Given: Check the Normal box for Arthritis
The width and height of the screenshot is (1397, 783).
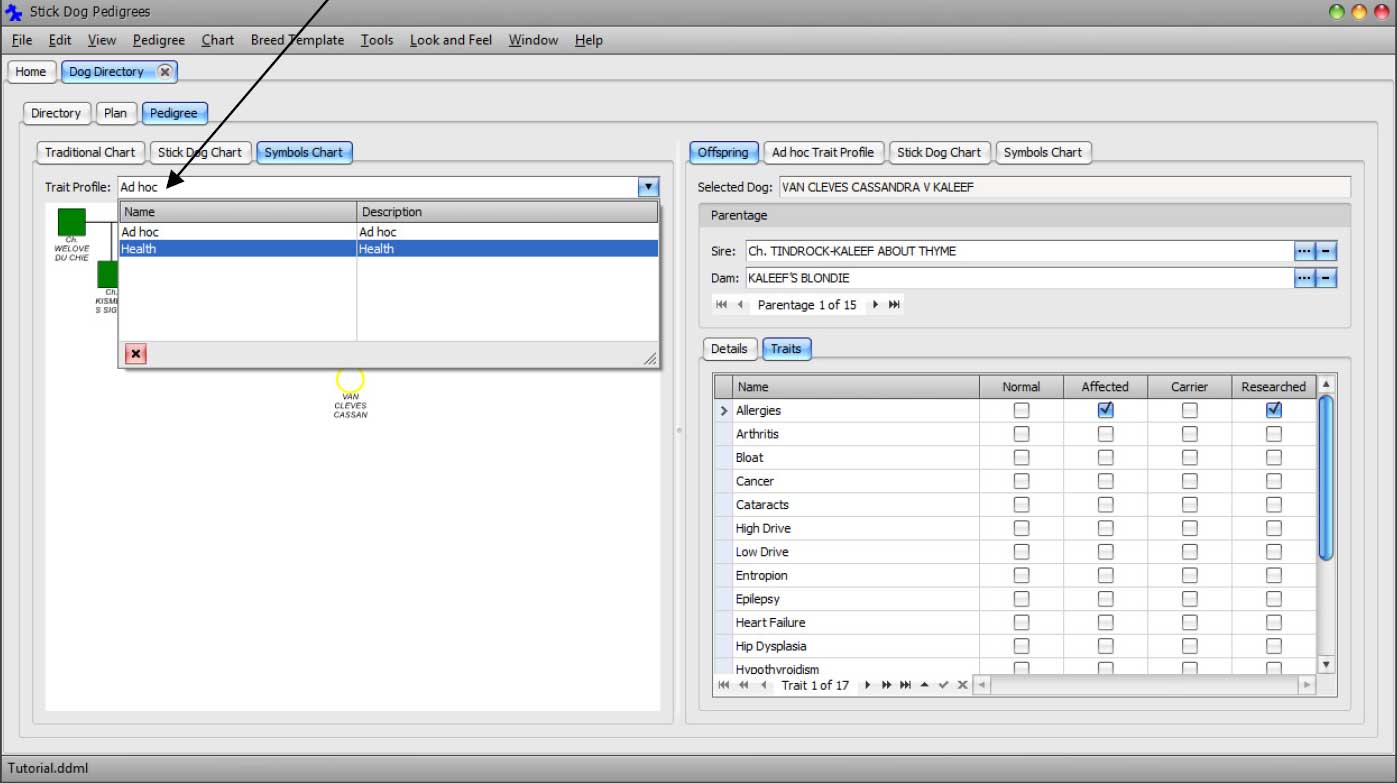Looking at the screenshot, I should pos(1021,434).
